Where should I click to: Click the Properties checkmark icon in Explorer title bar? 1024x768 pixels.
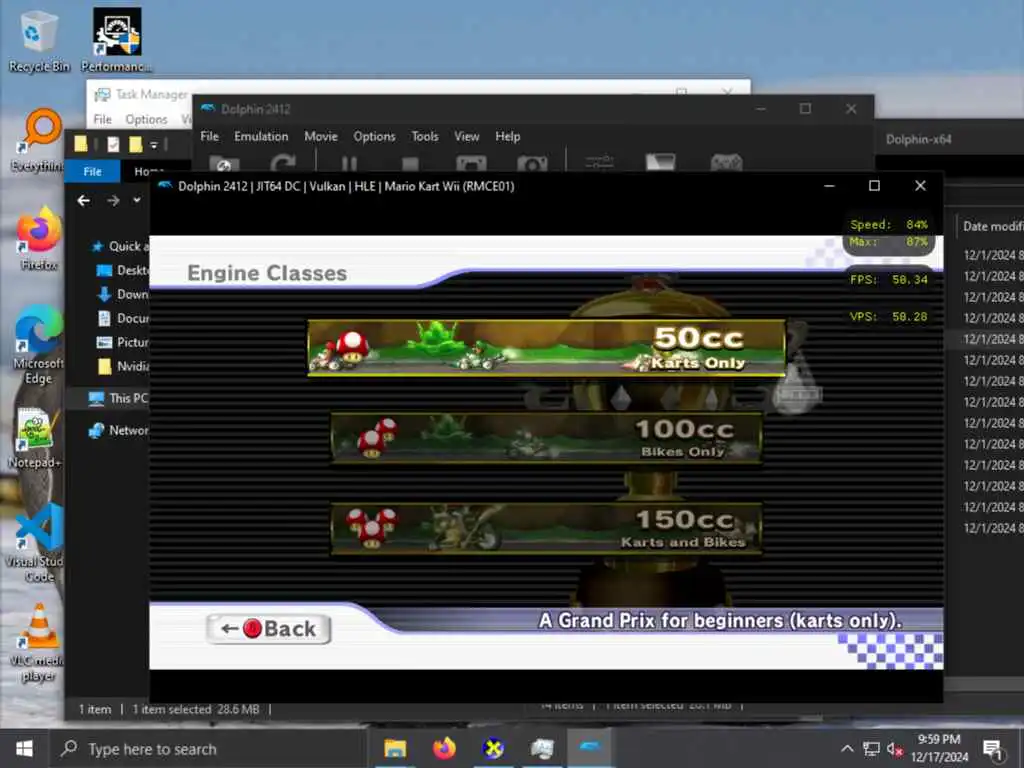pos(113,144)
